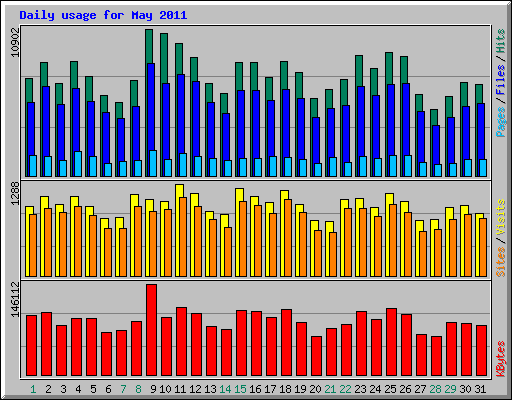This screenshot has width=512, height=400.
Task: Click the 1288 visits axis label
Action: coord(15,193)
